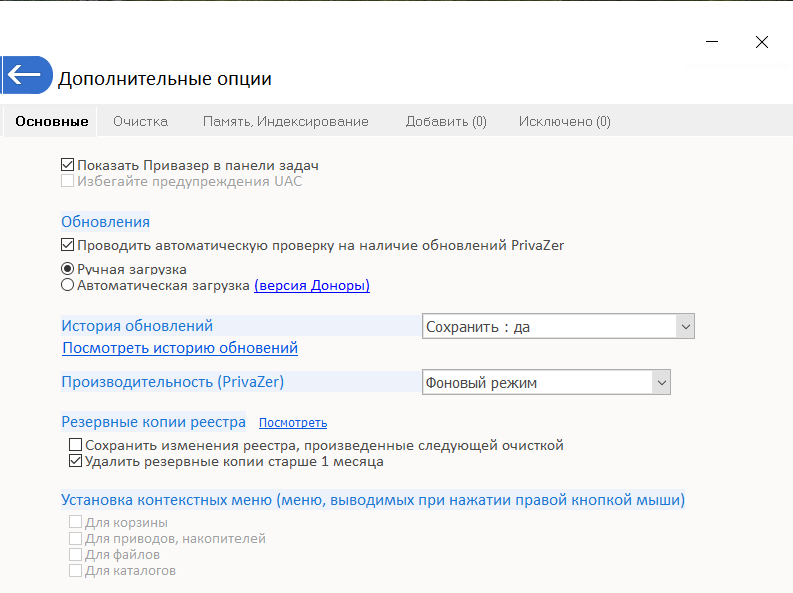Select the 'Основные' tab
This screenshot has width=793, height=593.
[52, 121]
